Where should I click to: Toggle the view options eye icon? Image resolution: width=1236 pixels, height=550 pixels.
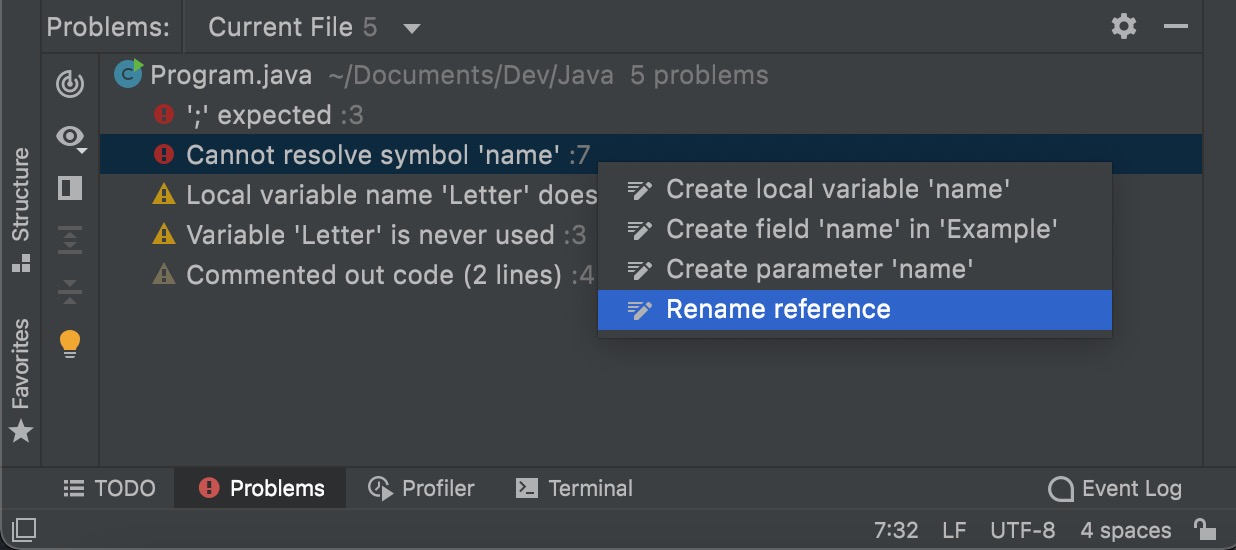point(70,137)
